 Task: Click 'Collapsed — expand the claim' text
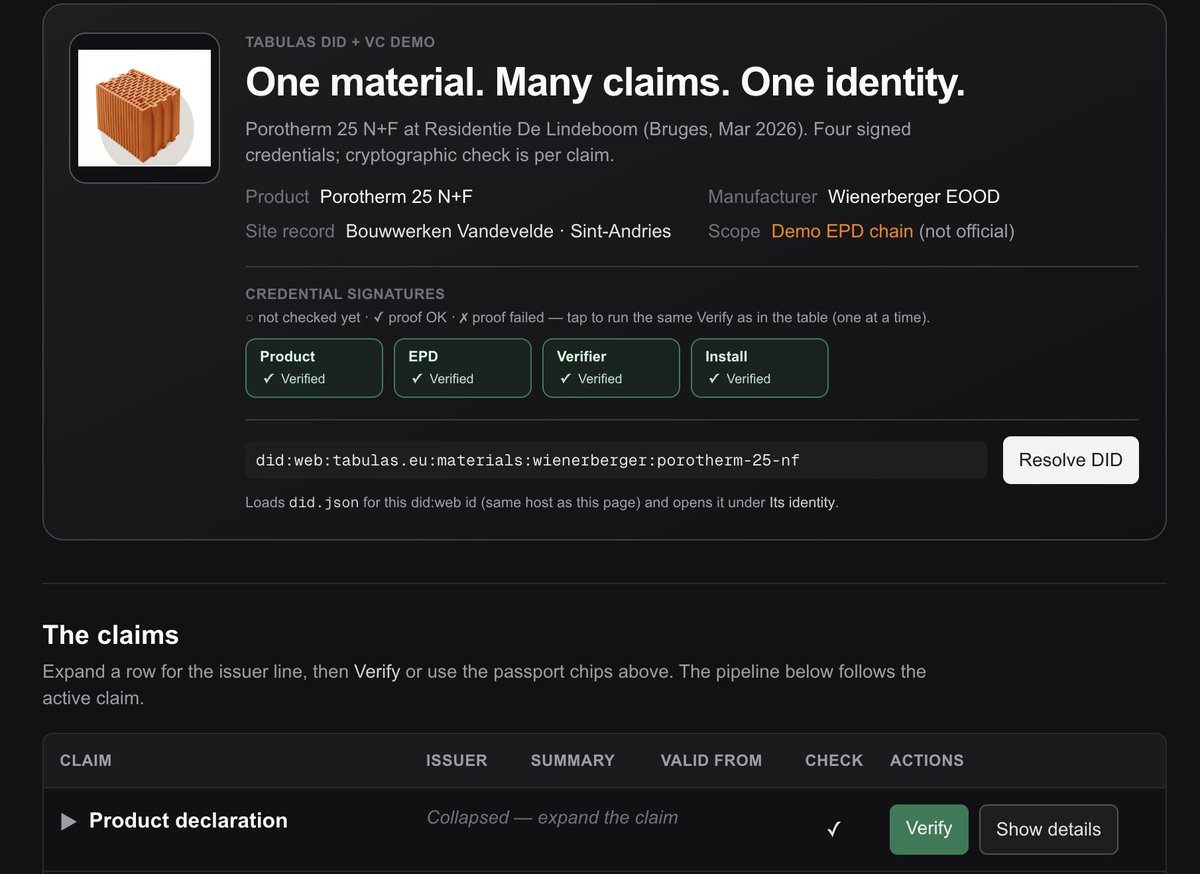pos(552,817)
